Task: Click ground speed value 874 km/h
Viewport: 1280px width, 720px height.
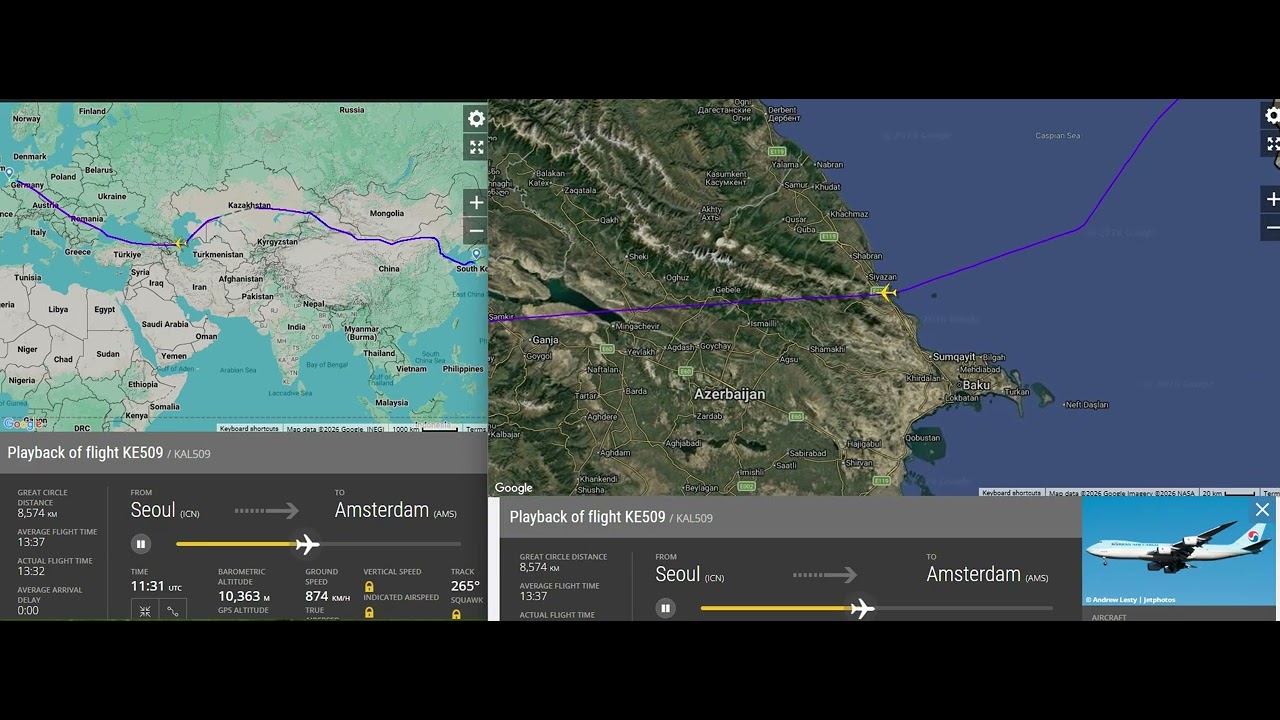Action: click(x=328, y=596)
